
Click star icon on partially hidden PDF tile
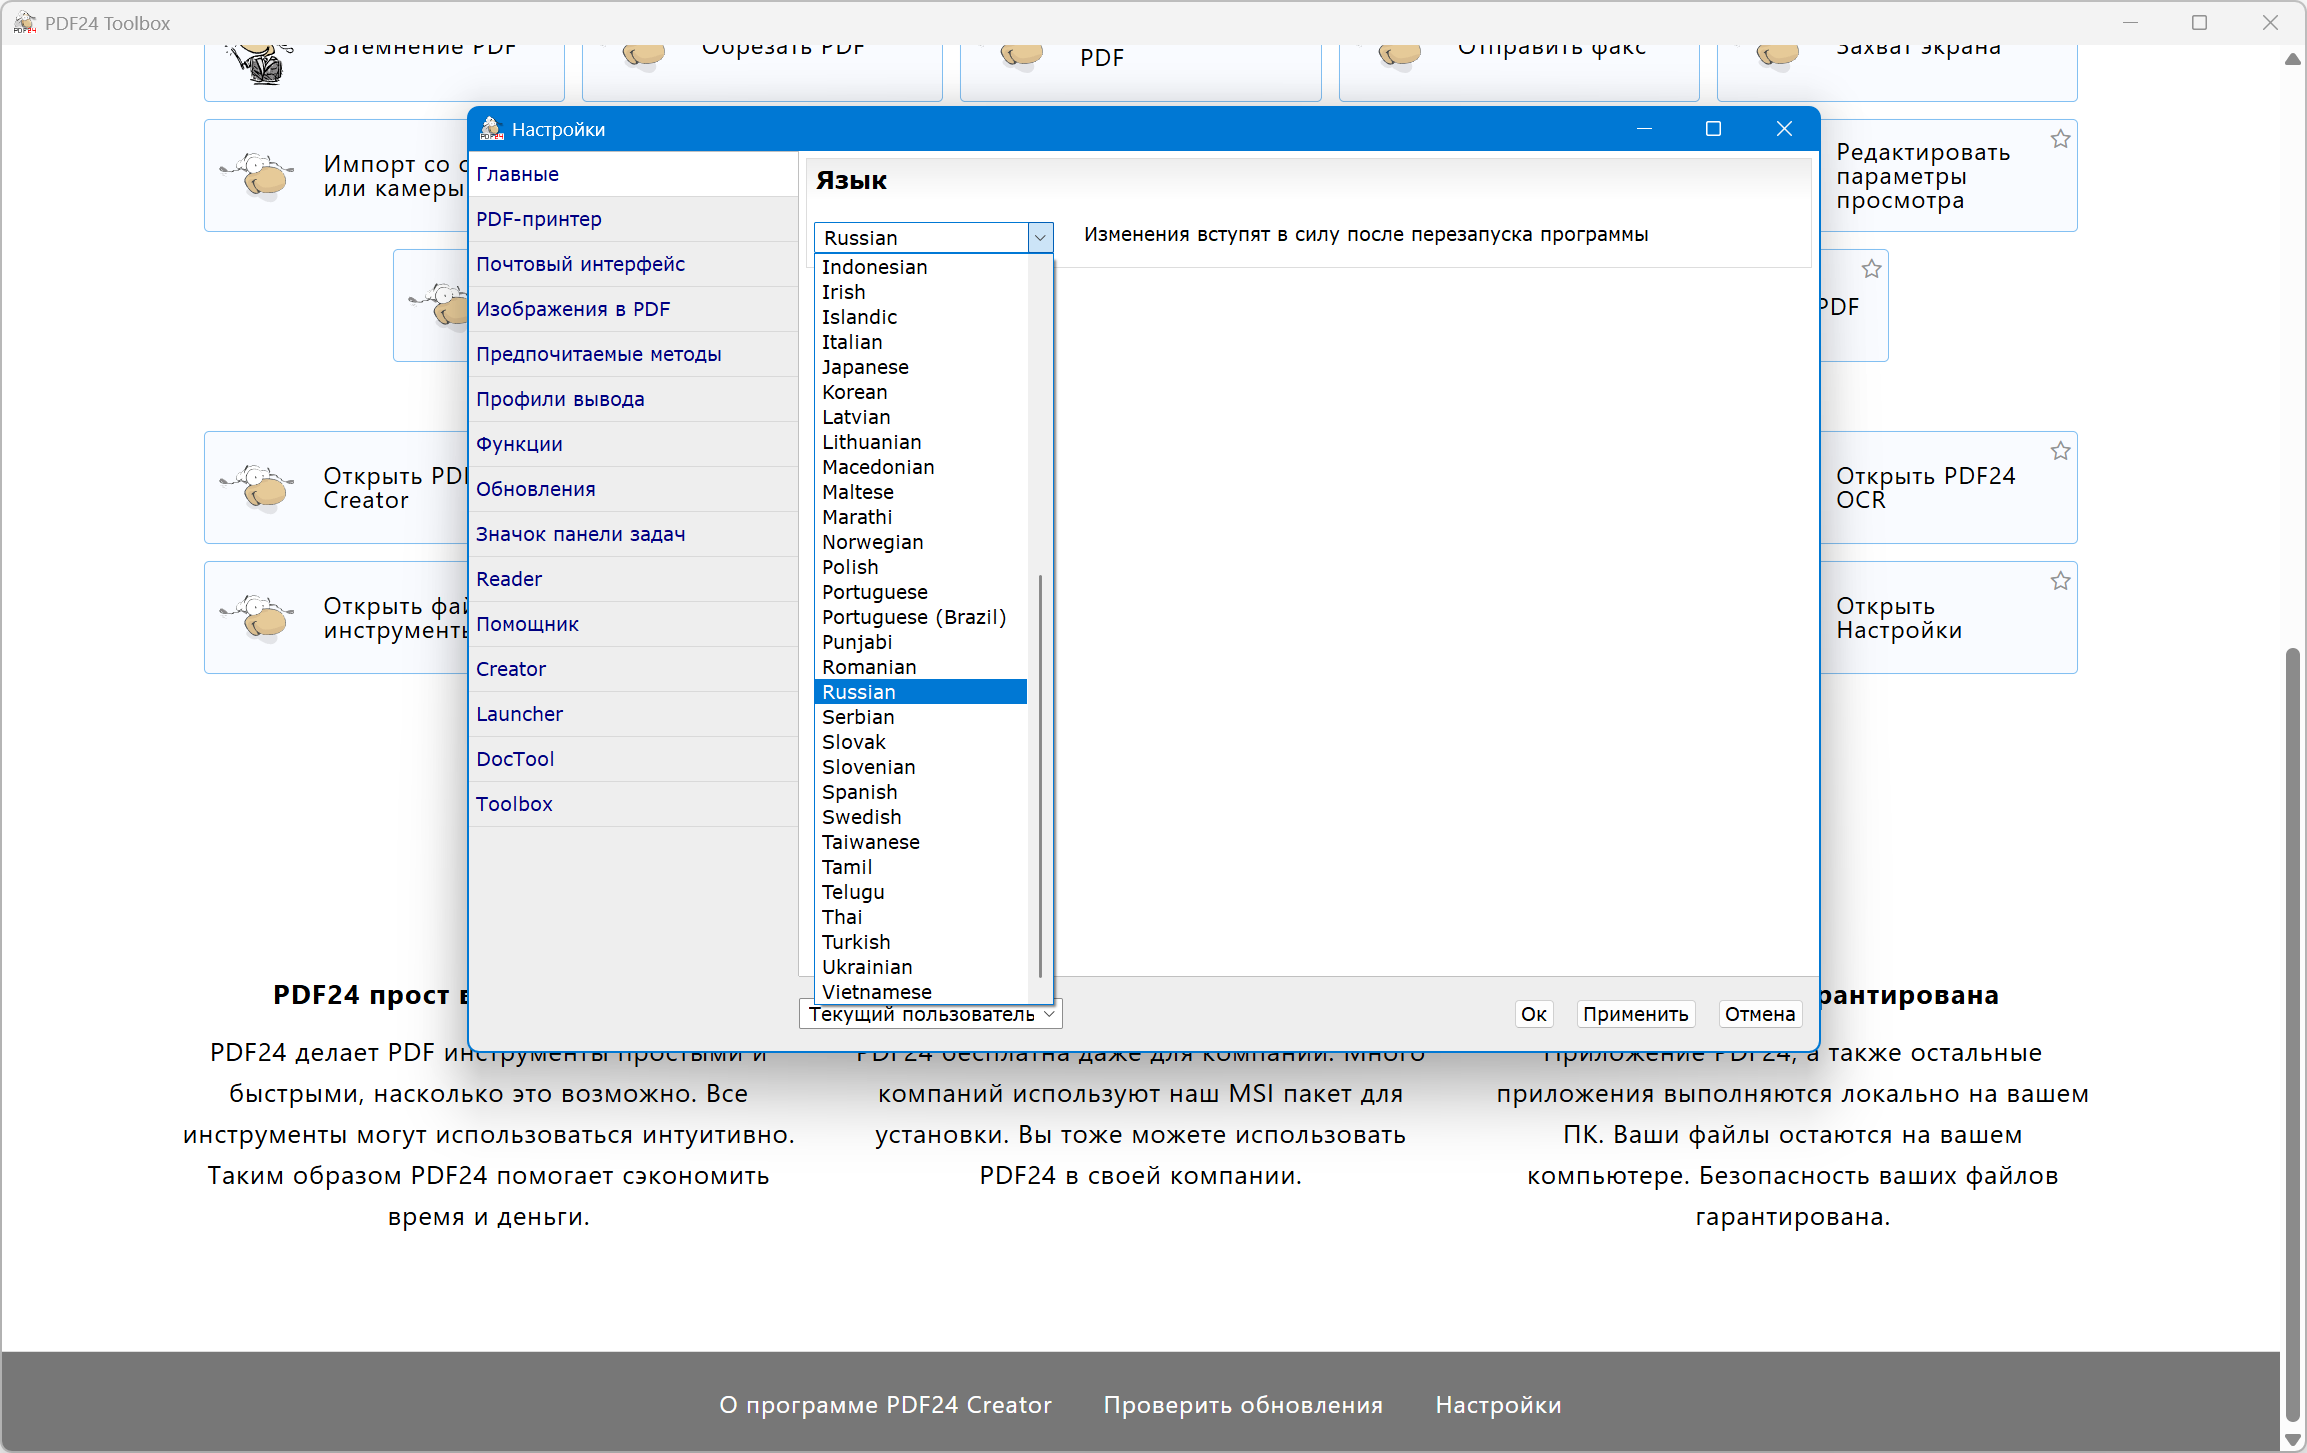pyautogui.click(x=1871, y=269)
